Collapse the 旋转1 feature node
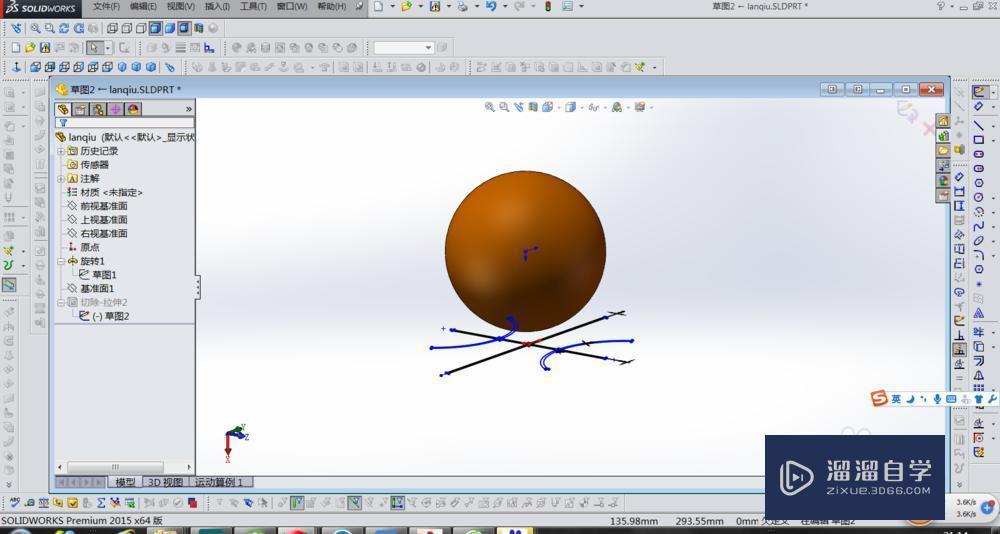Image resolution: width=1000 pixels, height=534 pixels. click(x=61, y=262)
